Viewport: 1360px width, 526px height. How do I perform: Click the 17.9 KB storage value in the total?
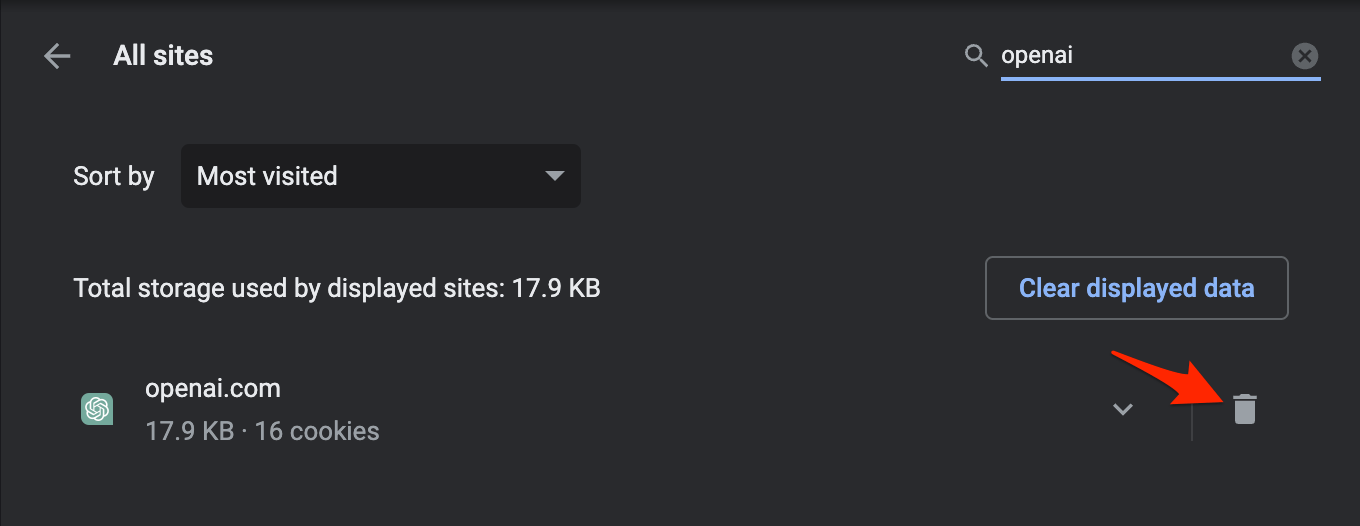556,289
